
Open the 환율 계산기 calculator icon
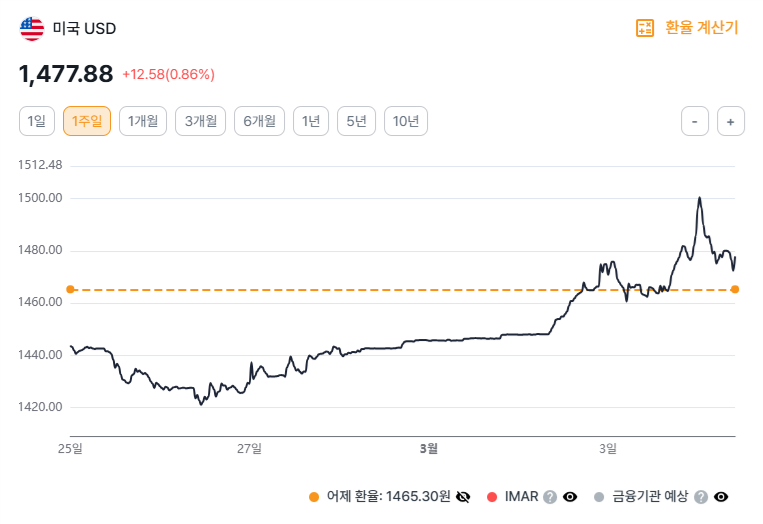[x=645, y=28]
